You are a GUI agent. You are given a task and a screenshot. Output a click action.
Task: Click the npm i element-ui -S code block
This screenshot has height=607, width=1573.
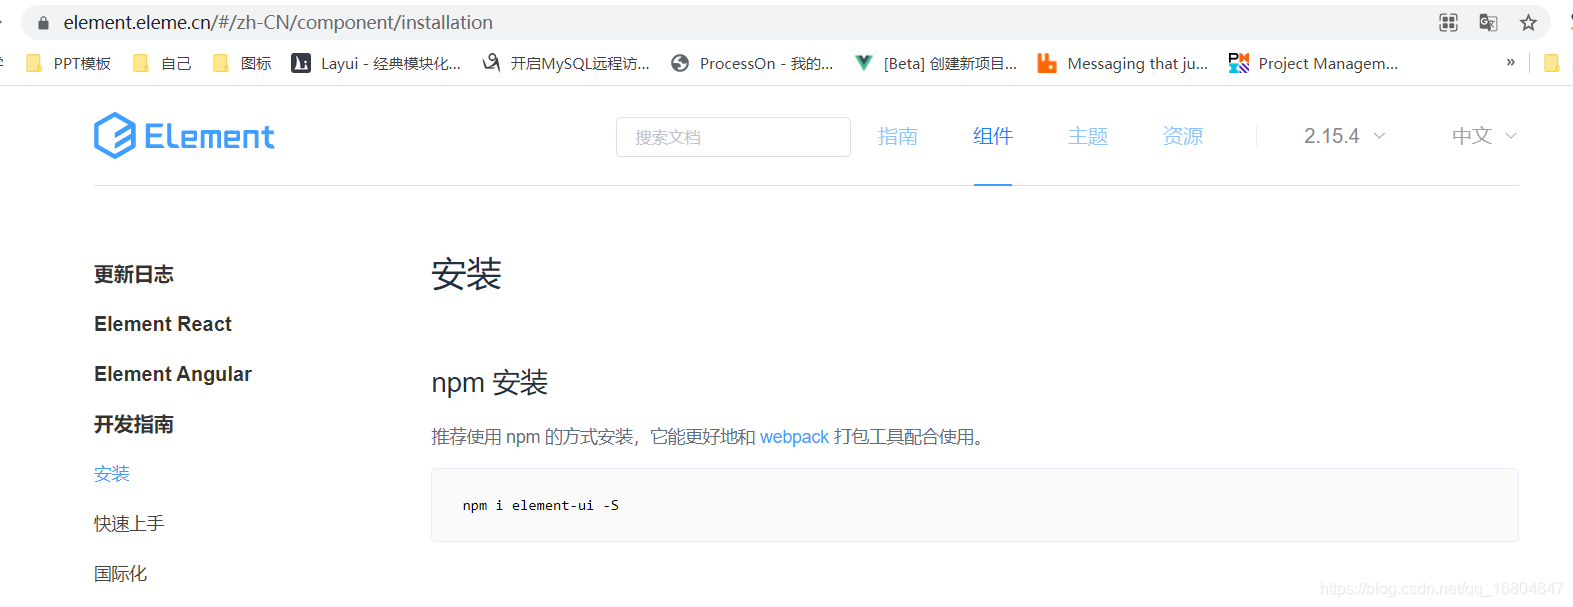pyautogui.click(x=975, y=505)
